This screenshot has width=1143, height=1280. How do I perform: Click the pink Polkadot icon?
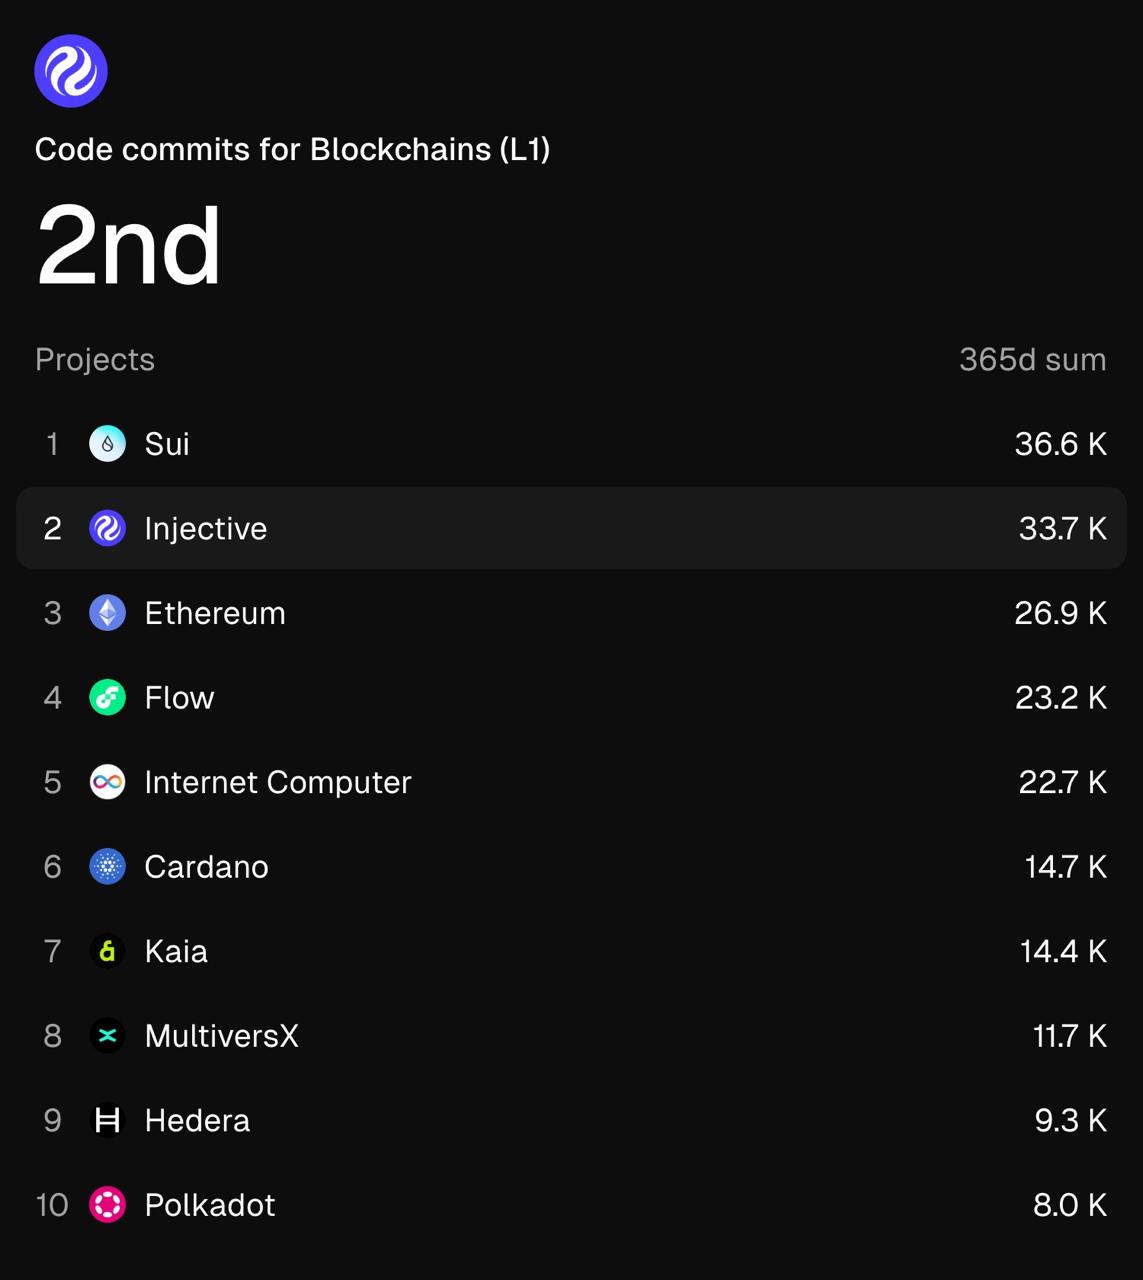[x=108, y=1205]
